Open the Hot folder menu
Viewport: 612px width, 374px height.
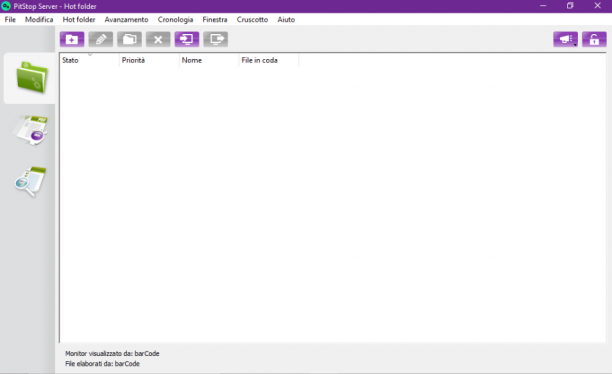tap(79, 20)
